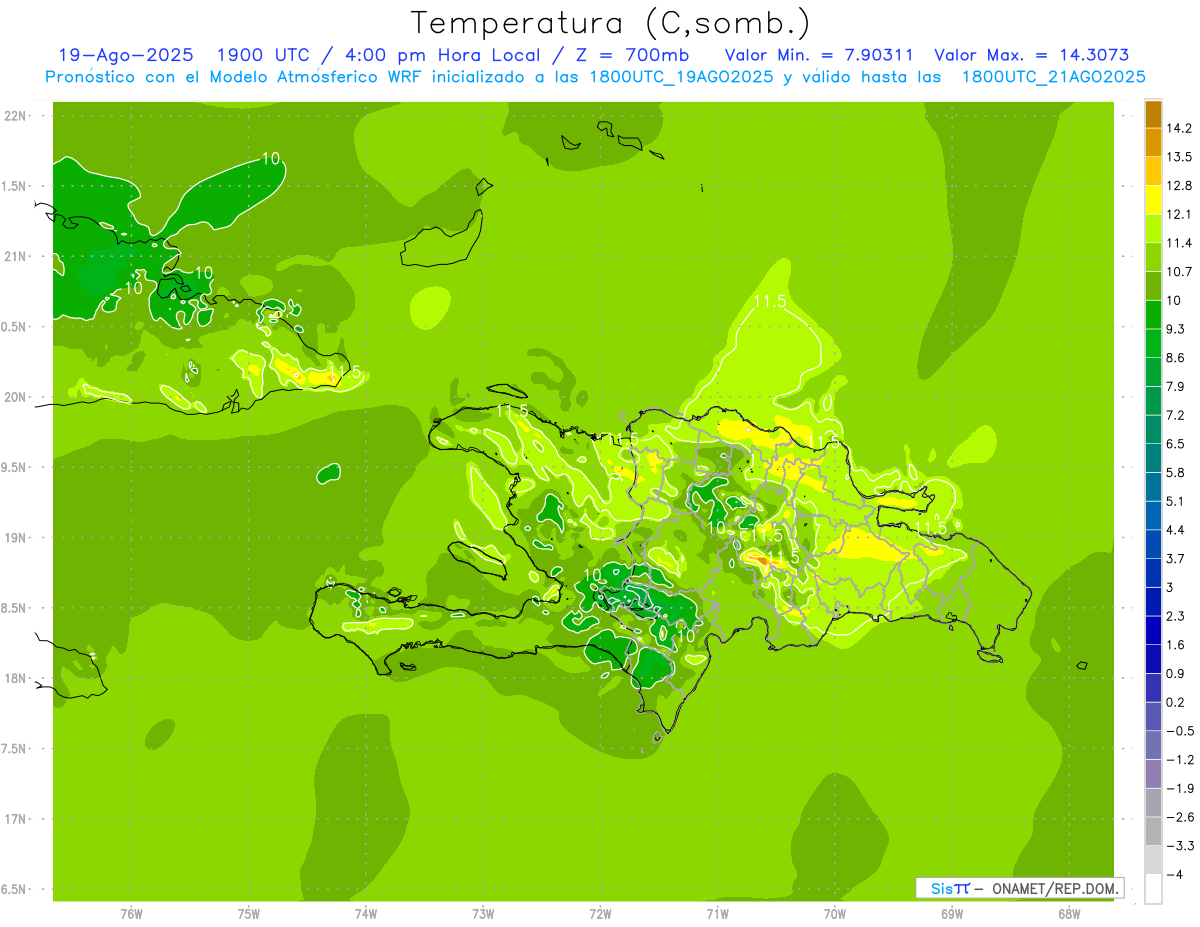Click the title "Temperatura (C,somb.)"
Viewport: 1200px width, 927px height.
pyautogui.click(x=610, y=23)
